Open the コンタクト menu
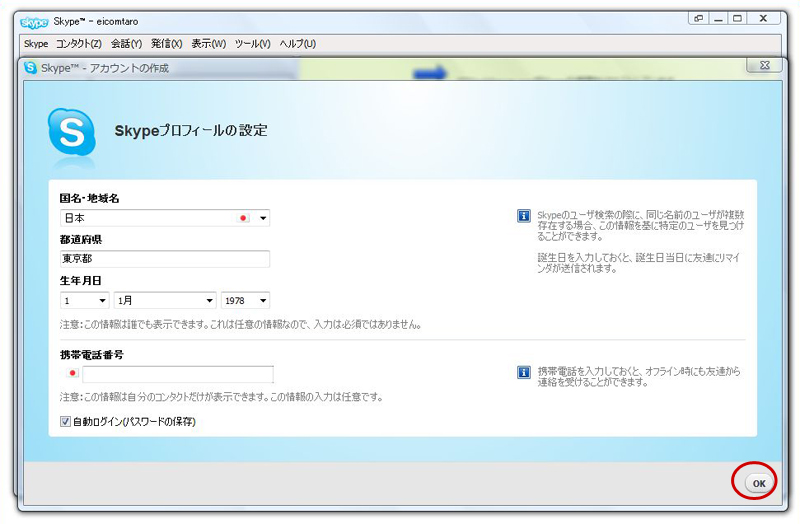The image size is (800, 524). point(79,44)
